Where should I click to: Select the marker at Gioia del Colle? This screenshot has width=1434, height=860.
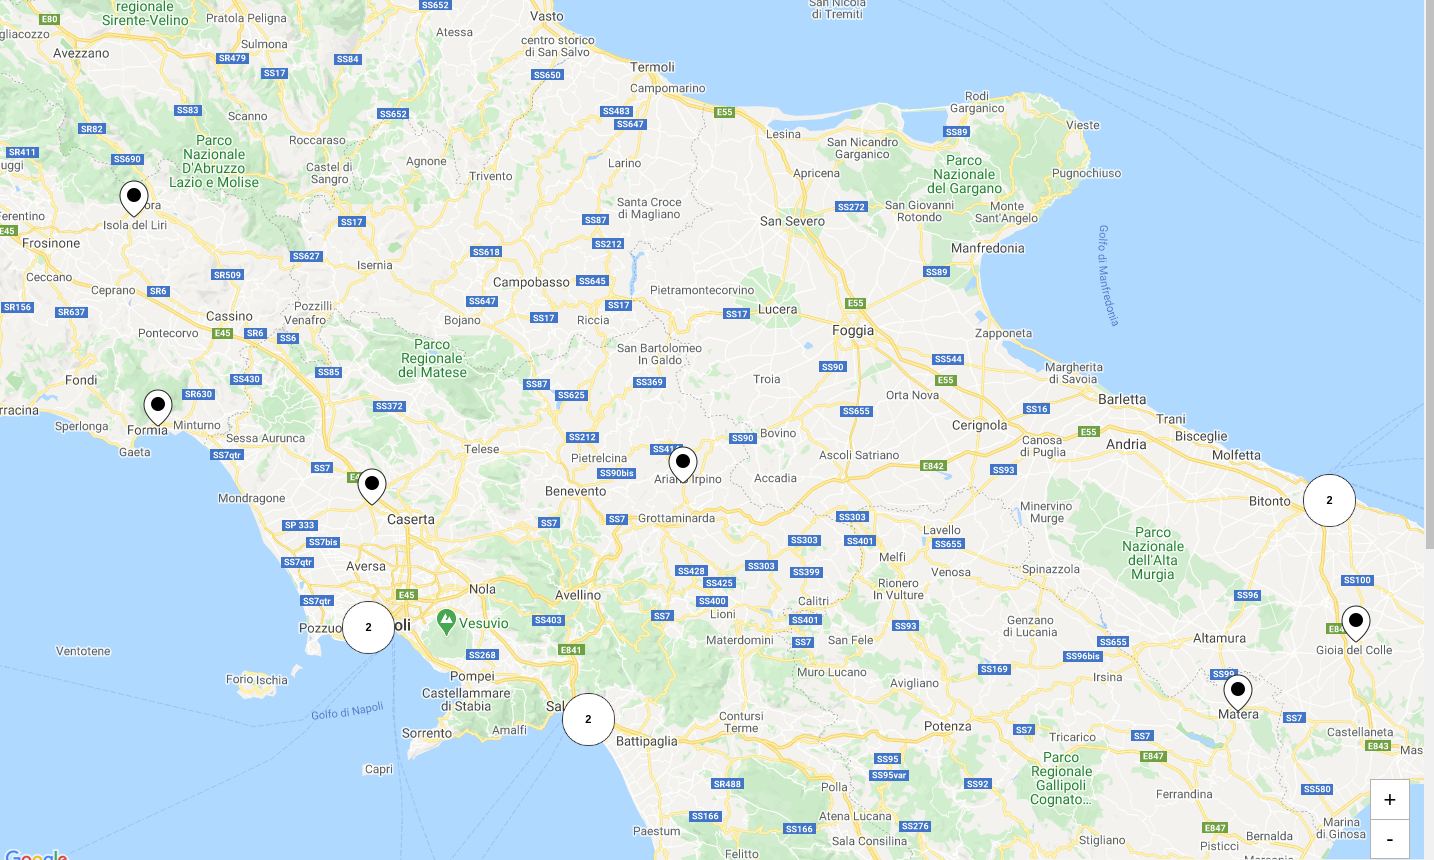(1356, 623)
